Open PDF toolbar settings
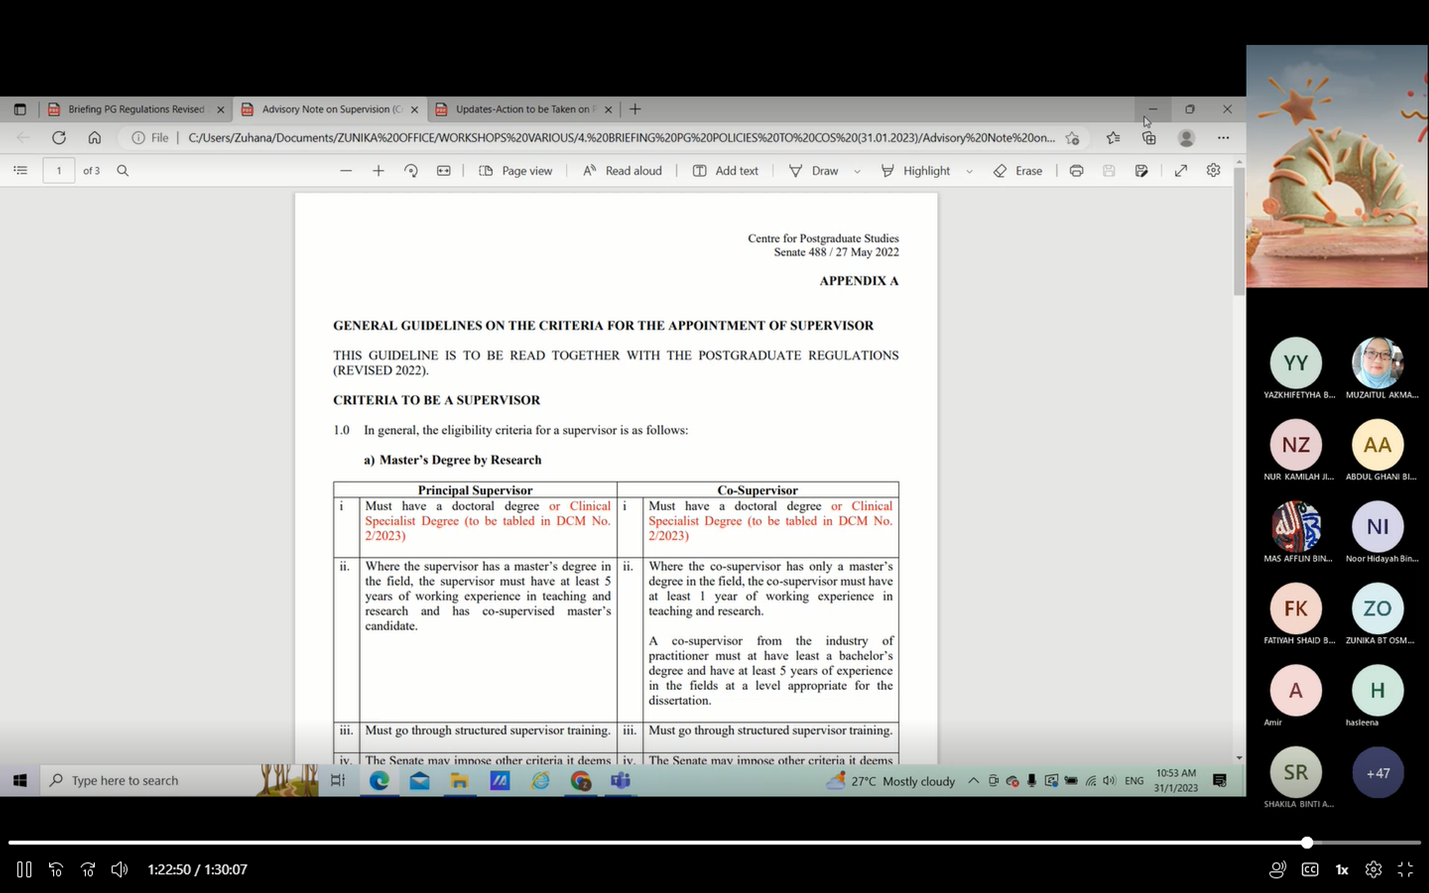1429x893 pixels. tap(1213, 171)
